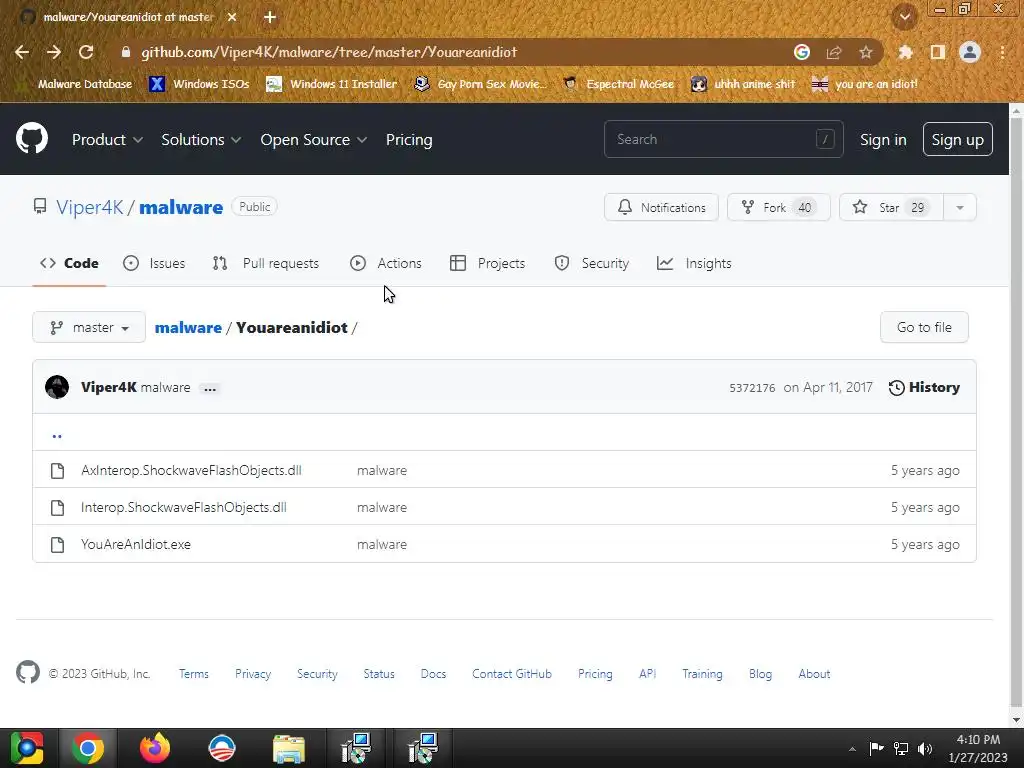
Task: Click the Action Center flag tray icon
Action: point(876,748)
